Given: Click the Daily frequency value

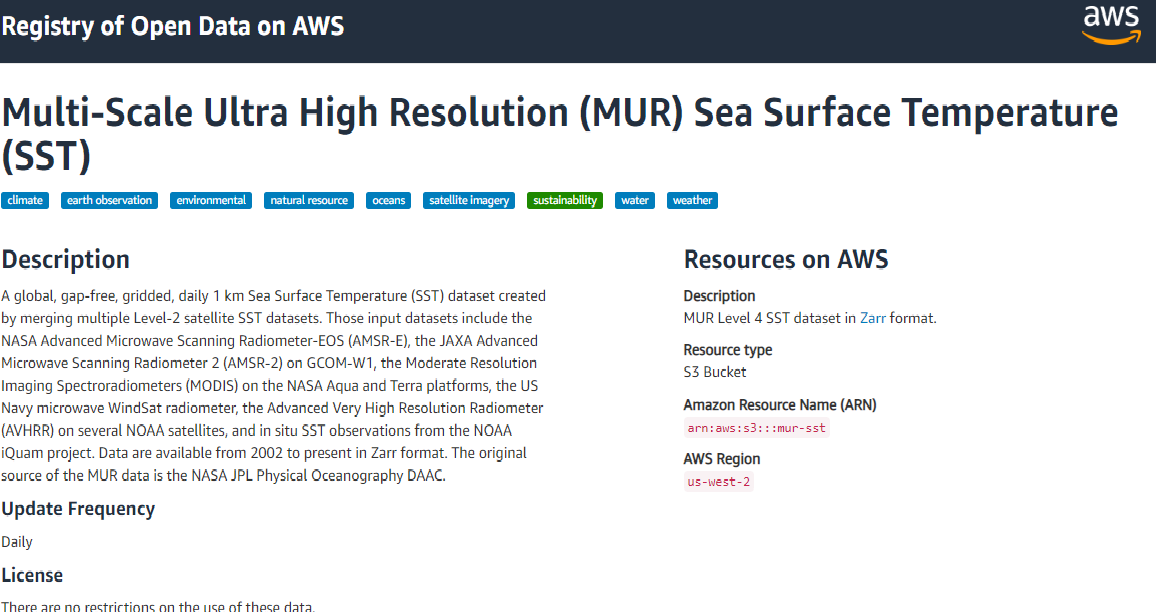Looking at the screenshot, I should click(x=17, y=542).
